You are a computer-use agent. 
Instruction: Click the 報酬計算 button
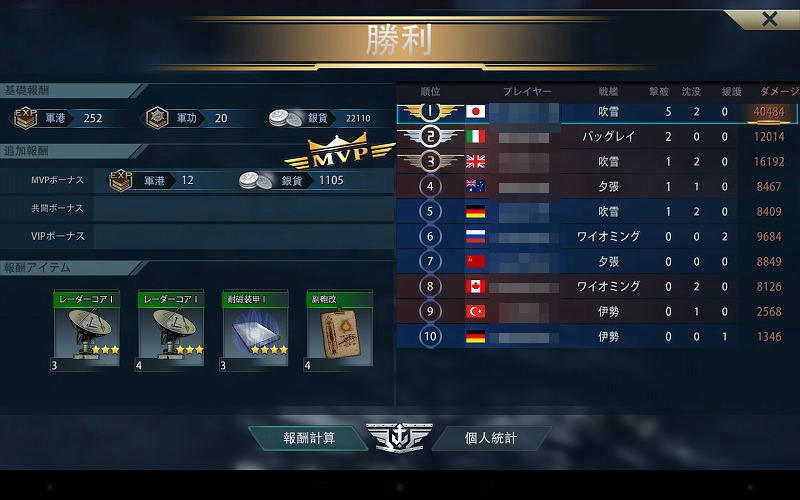point(308,438)
